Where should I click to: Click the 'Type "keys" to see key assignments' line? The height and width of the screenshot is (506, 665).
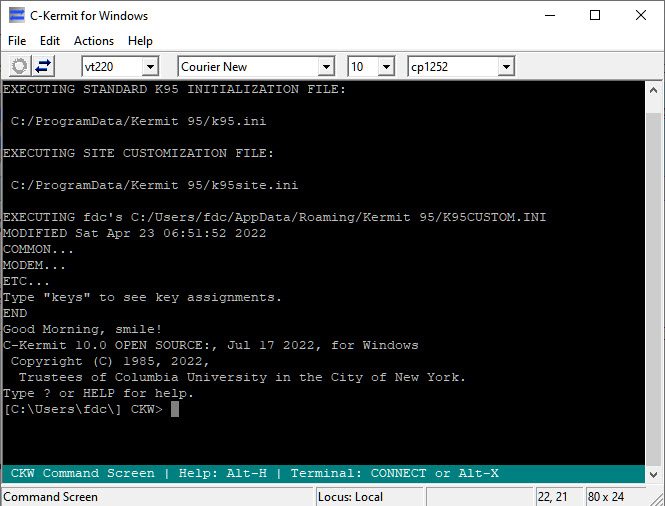tap(142, 297)
